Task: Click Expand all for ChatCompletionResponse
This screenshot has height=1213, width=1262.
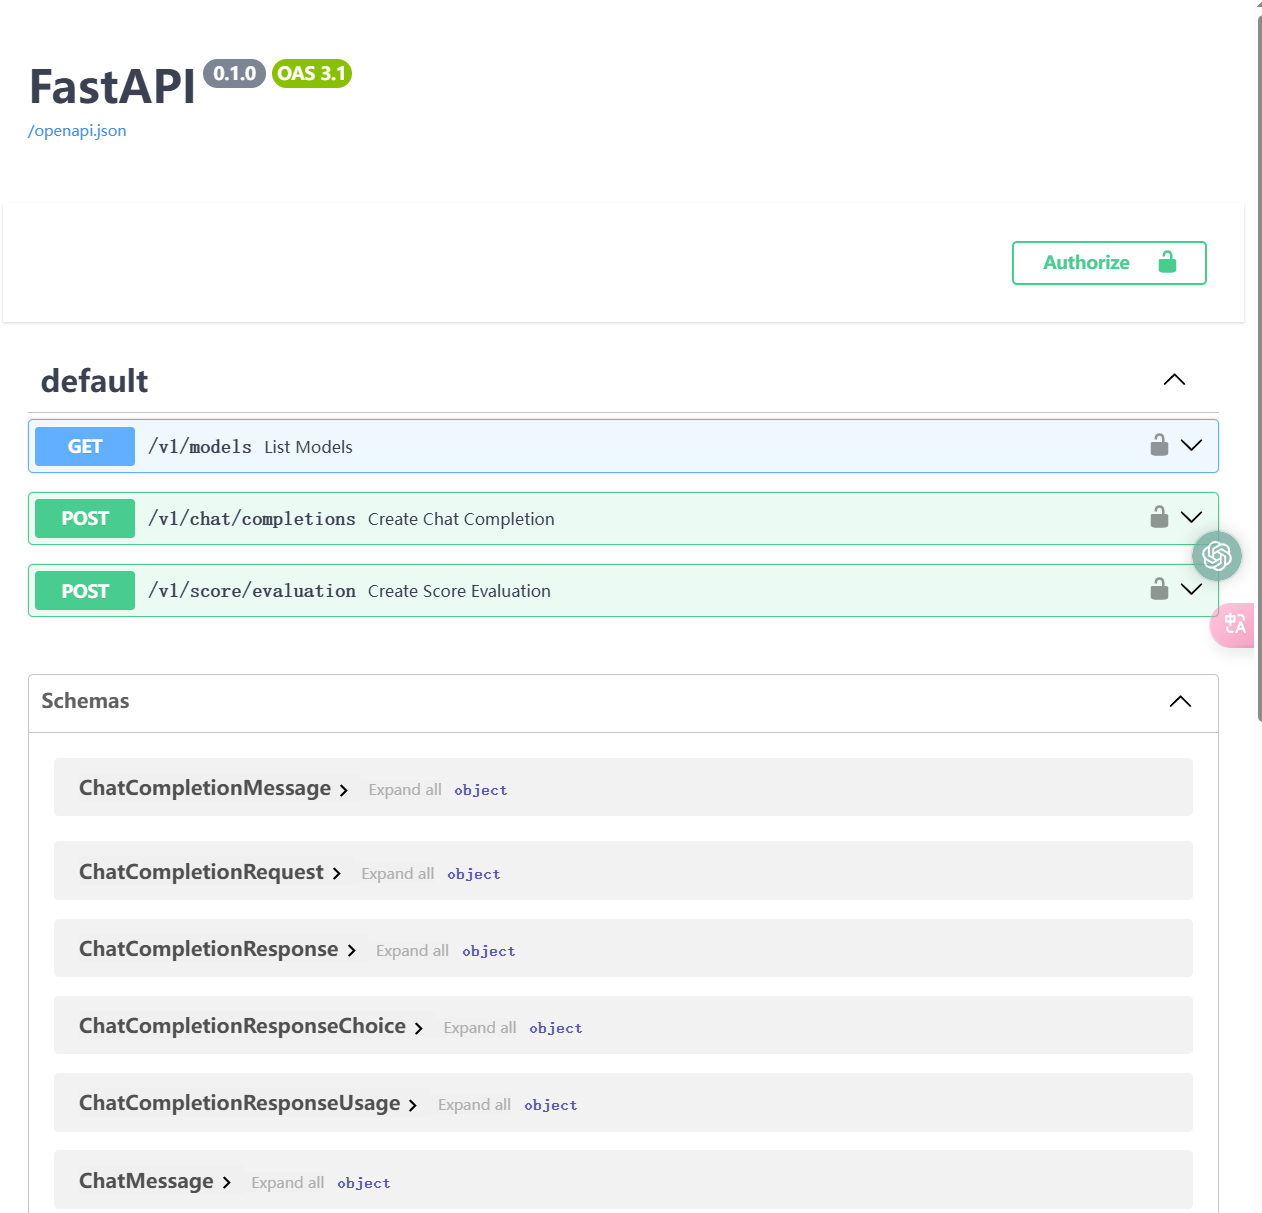Action: [x=412, y=951]
